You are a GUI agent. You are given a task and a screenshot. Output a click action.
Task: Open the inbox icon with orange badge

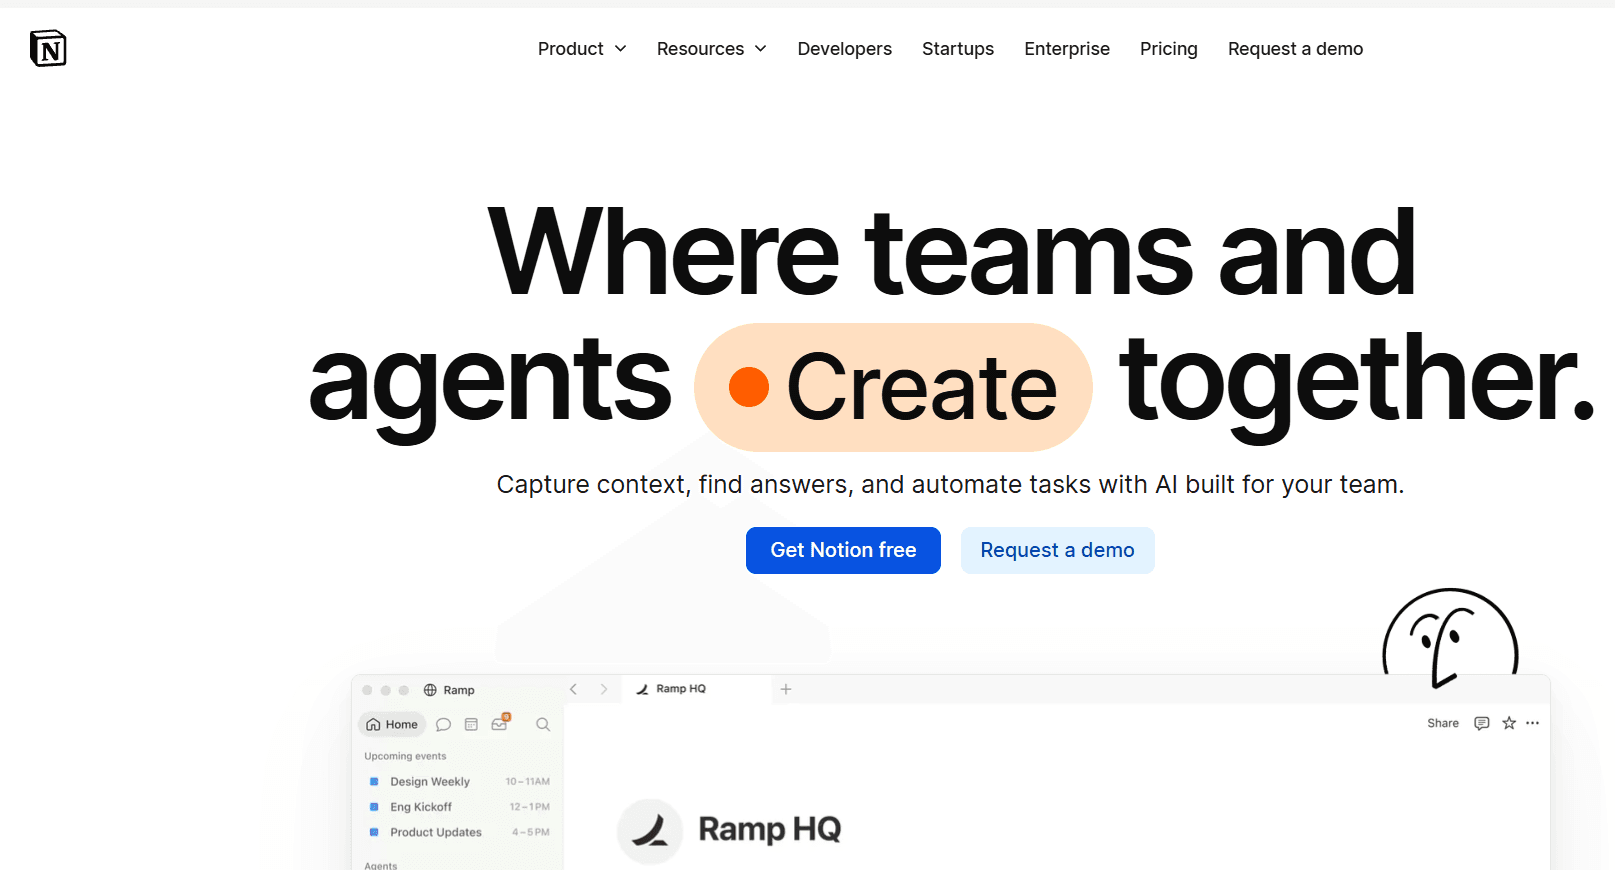coord(500,723)
